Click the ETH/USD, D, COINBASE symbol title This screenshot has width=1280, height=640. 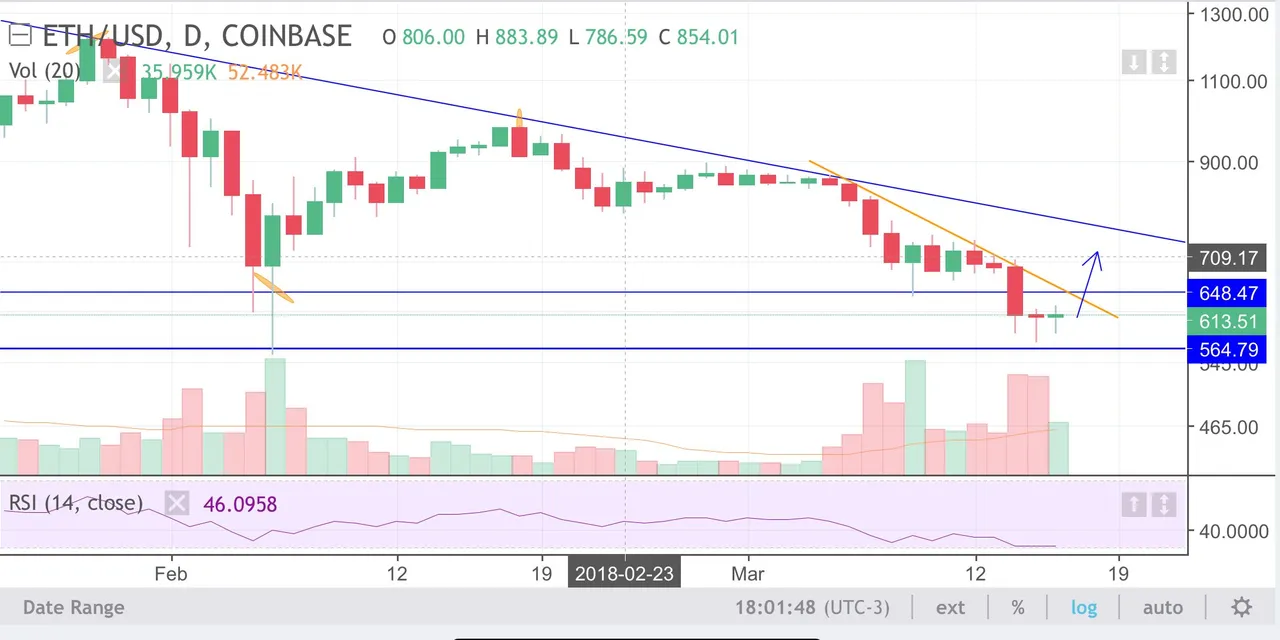(196, 36)
